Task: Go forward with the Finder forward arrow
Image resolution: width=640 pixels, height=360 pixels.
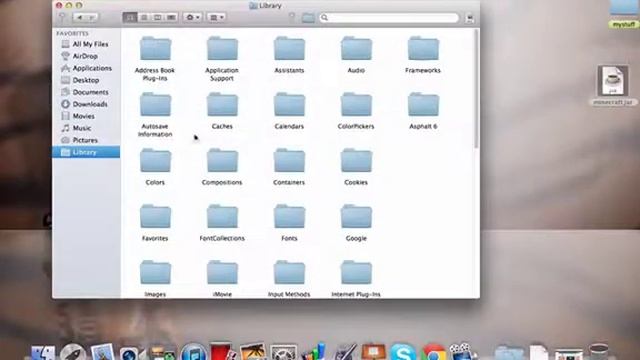Action: point(92,18)
